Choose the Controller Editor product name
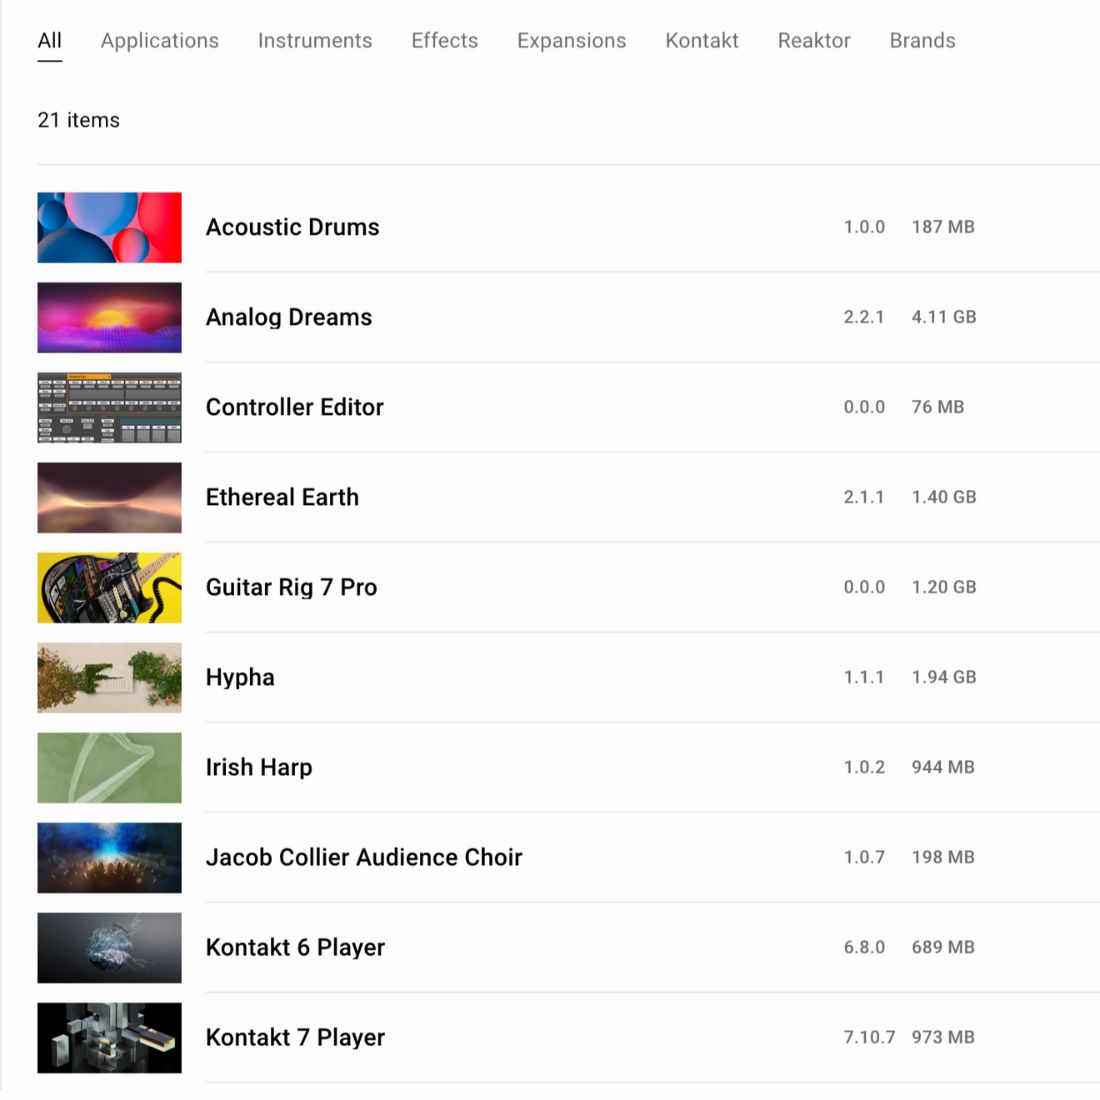This screenshot has width=1100, height=1100. click(295, 407)
